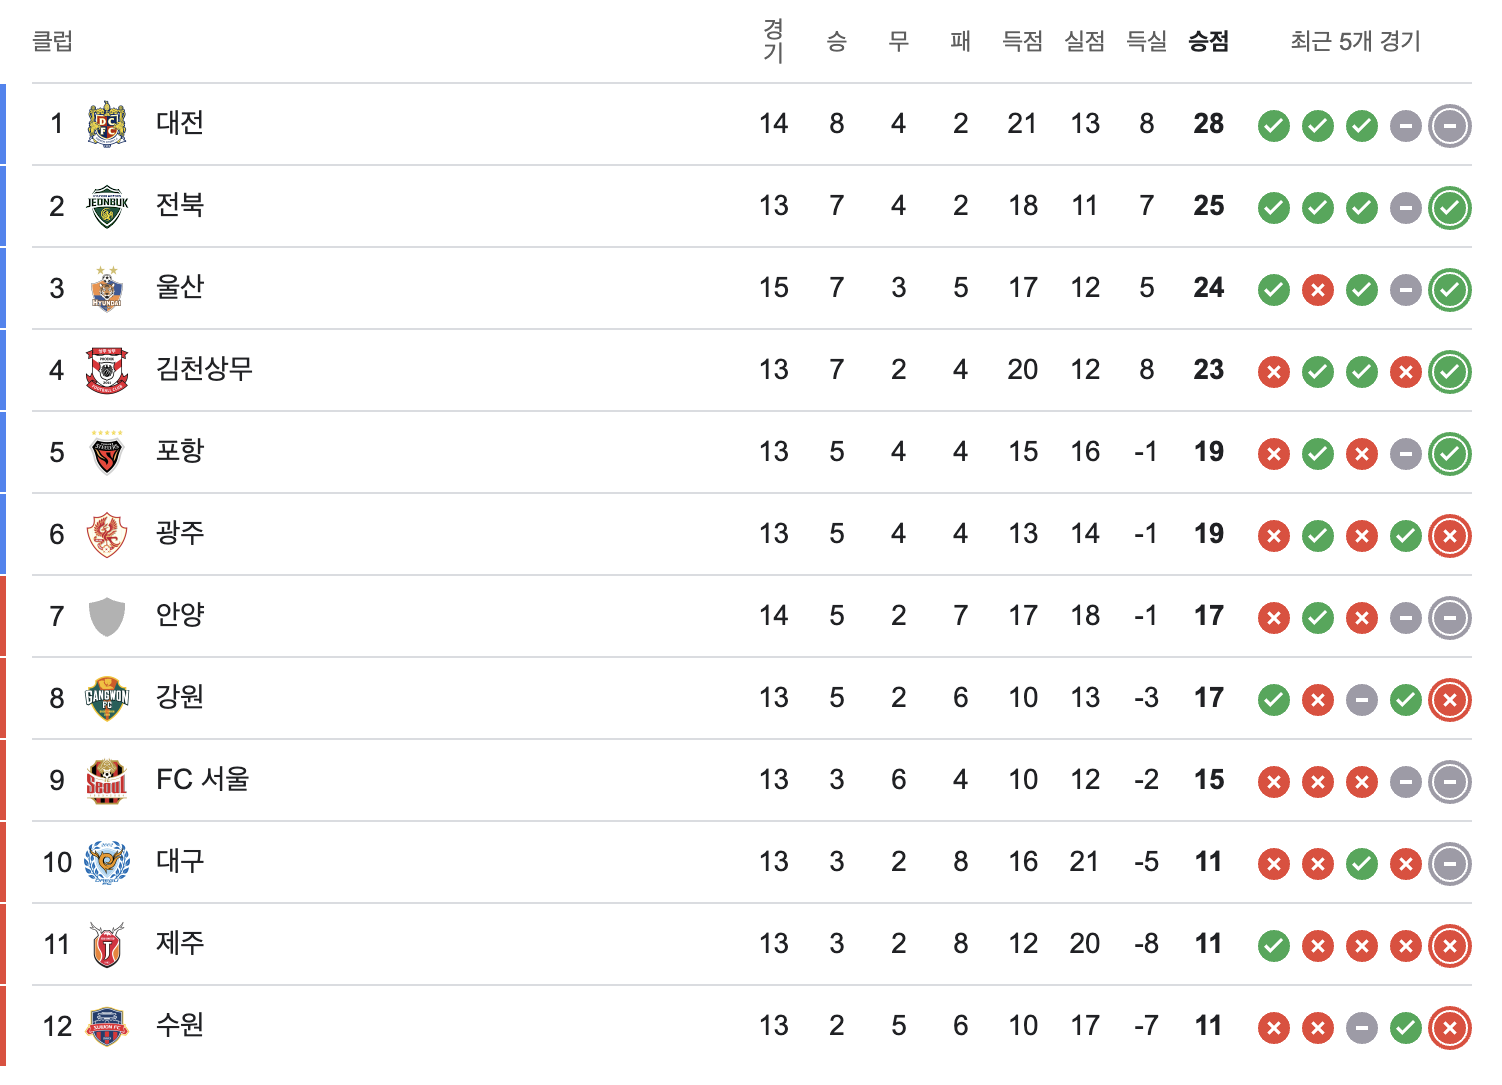
Task: Click the 수원 club crest icon
Action: tap(107, 1026)
